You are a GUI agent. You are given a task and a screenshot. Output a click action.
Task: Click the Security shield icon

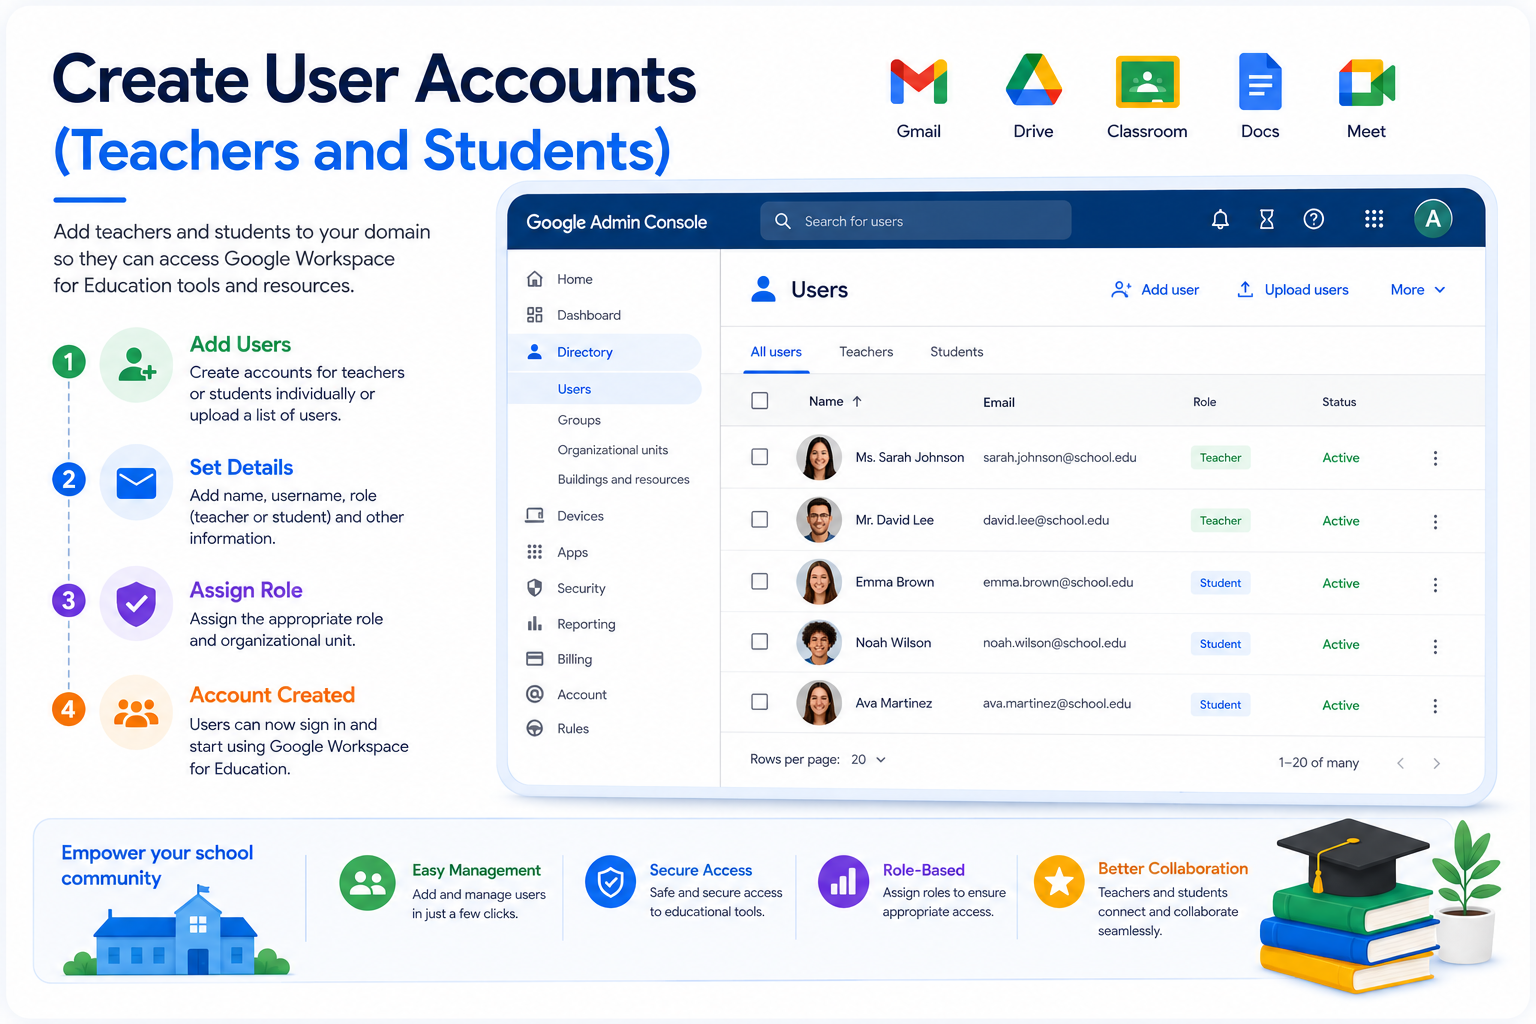pyautogui.click(x=535, y=588)
